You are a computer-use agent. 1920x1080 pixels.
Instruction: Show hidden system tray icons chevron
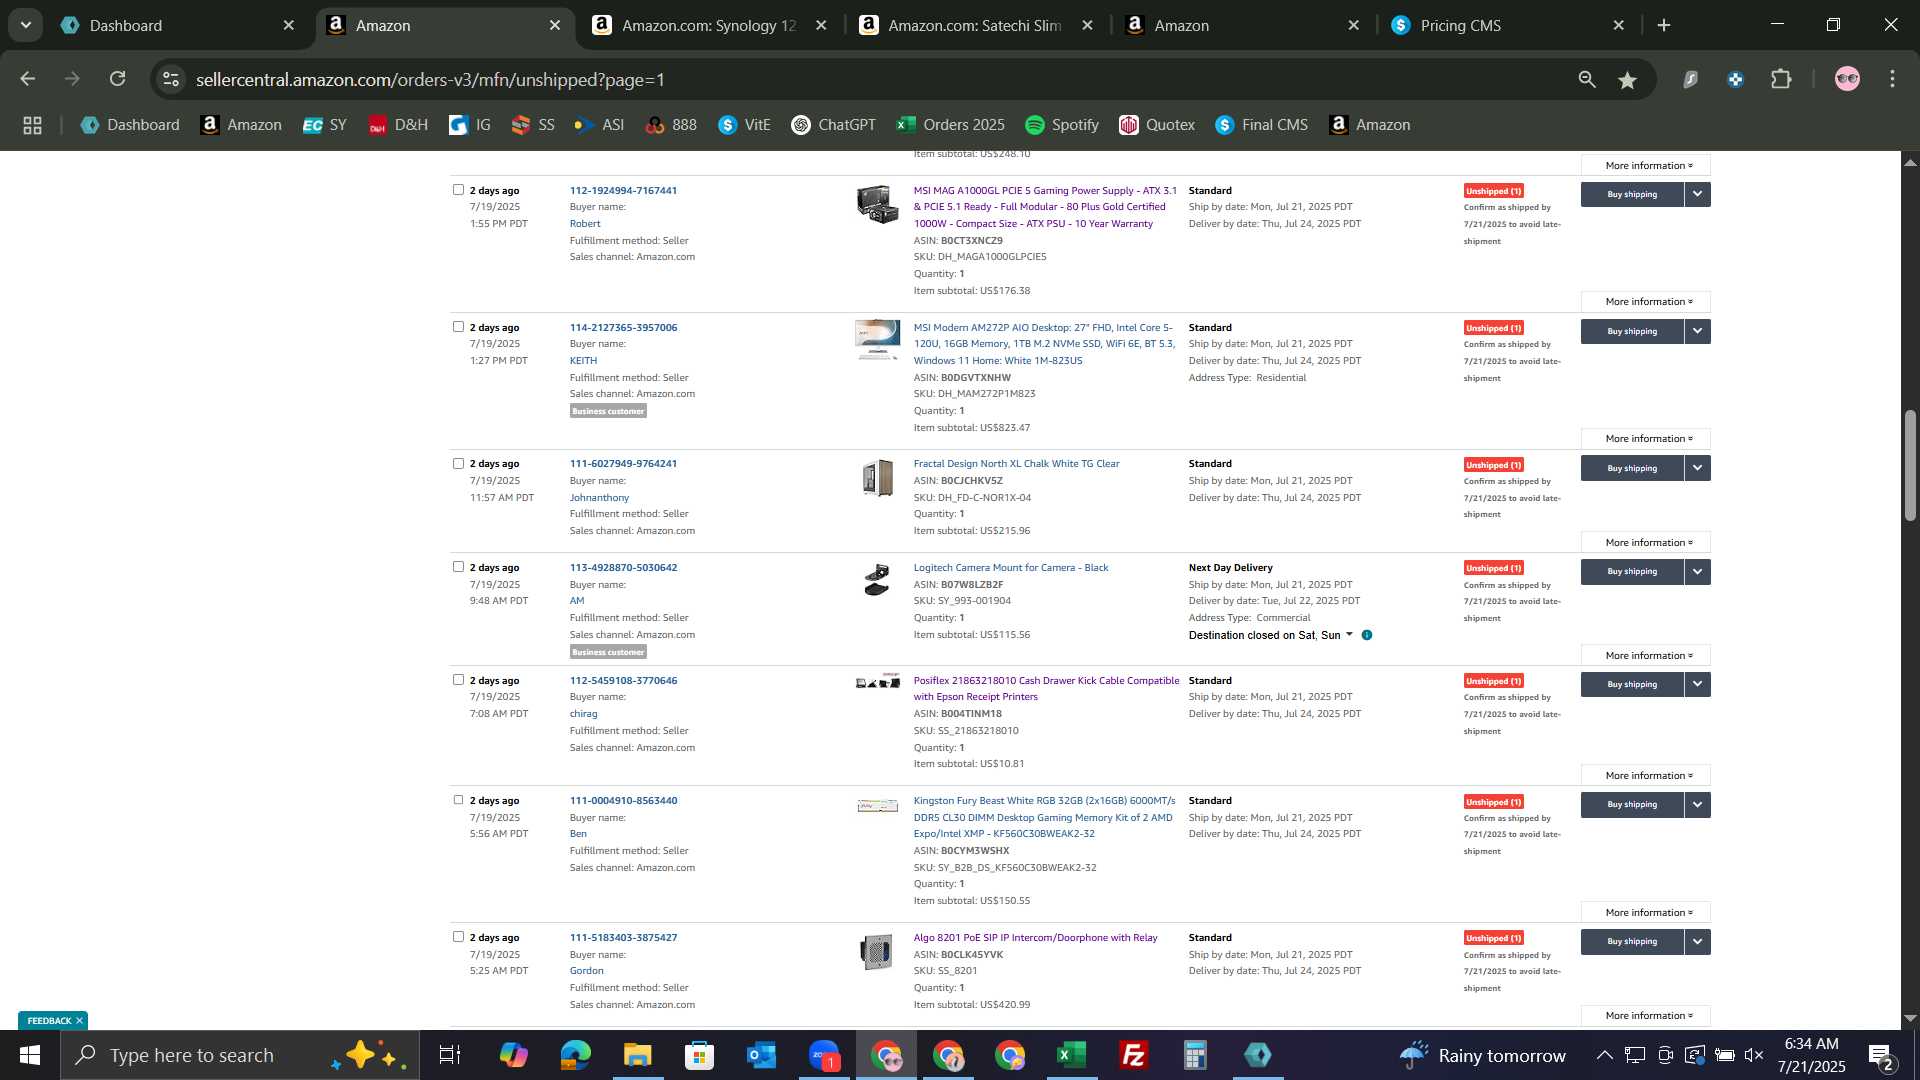point(1604,1055)
